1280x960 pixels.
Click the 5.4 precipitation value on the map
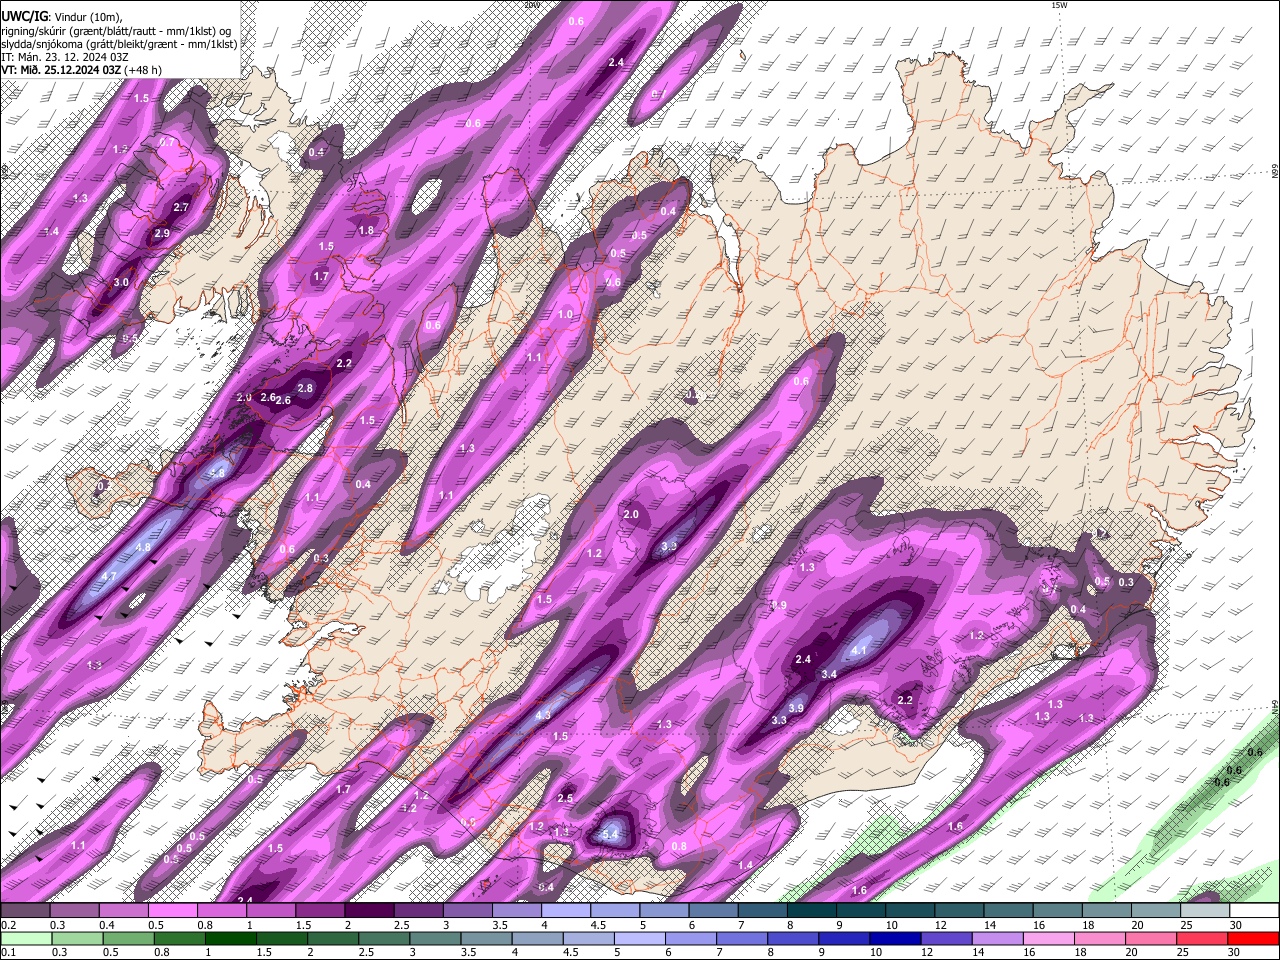(612, 833)
